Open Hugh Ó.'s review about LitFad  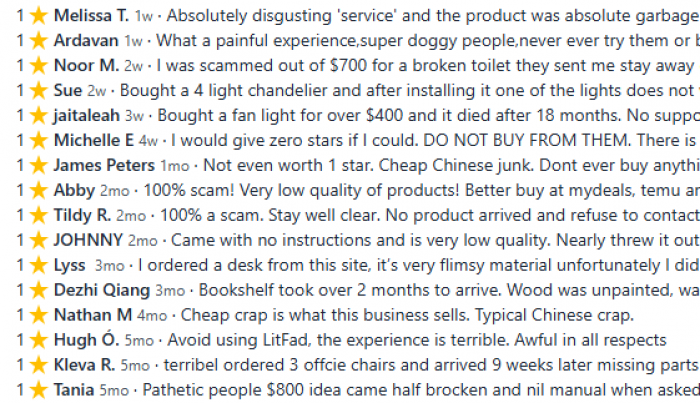[417, 340]
